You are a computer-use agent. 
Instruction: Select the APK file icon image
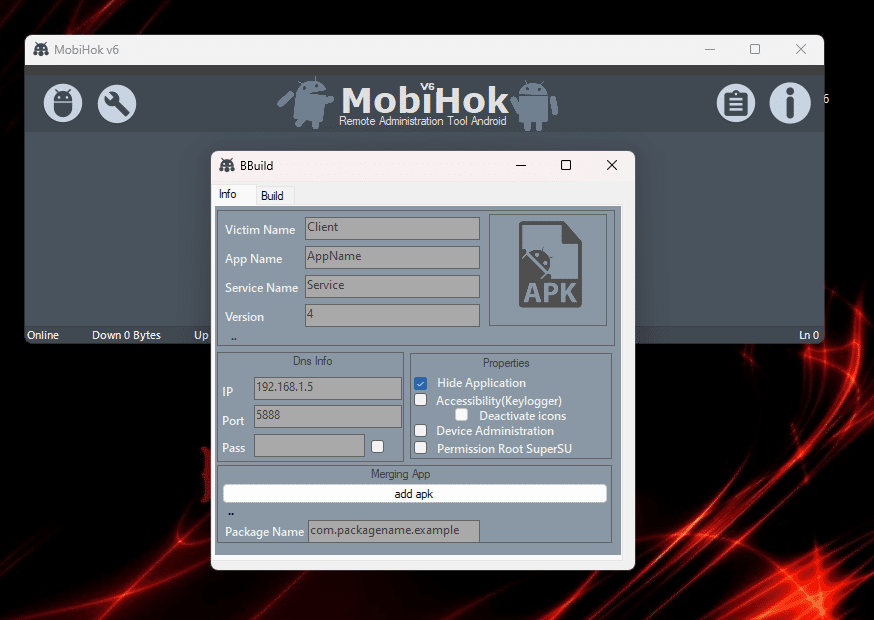point(549,264)
